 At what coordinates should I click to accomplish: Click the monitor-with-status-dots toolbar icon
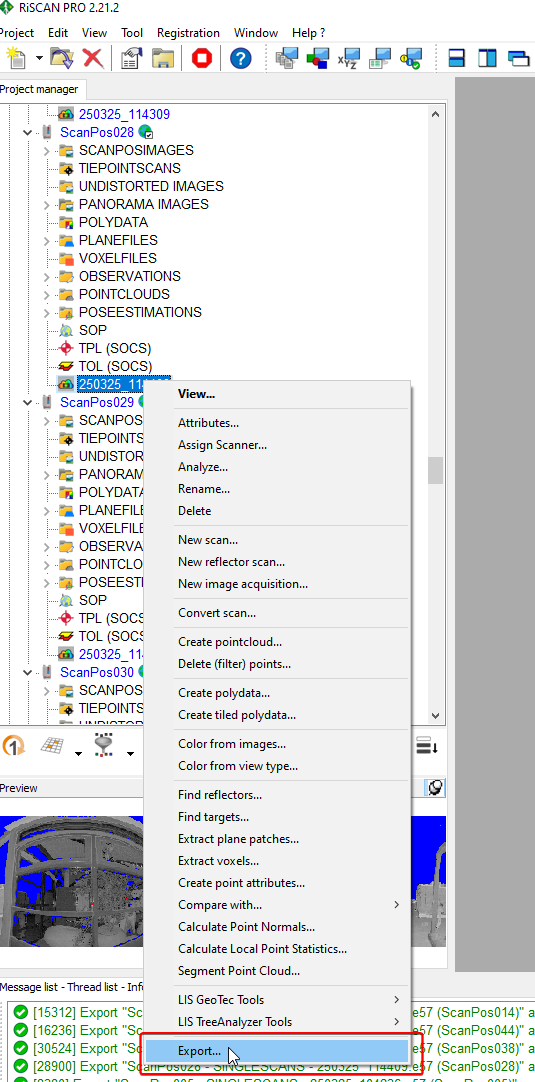click(411, 58)
